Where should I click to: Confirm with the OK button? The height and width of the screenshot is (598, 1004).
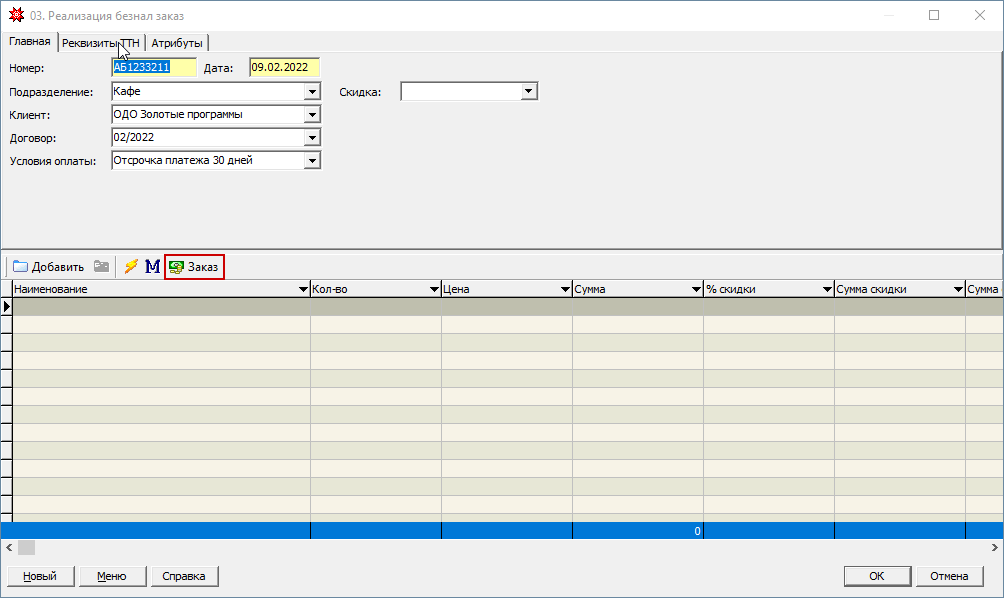(876, 576)
